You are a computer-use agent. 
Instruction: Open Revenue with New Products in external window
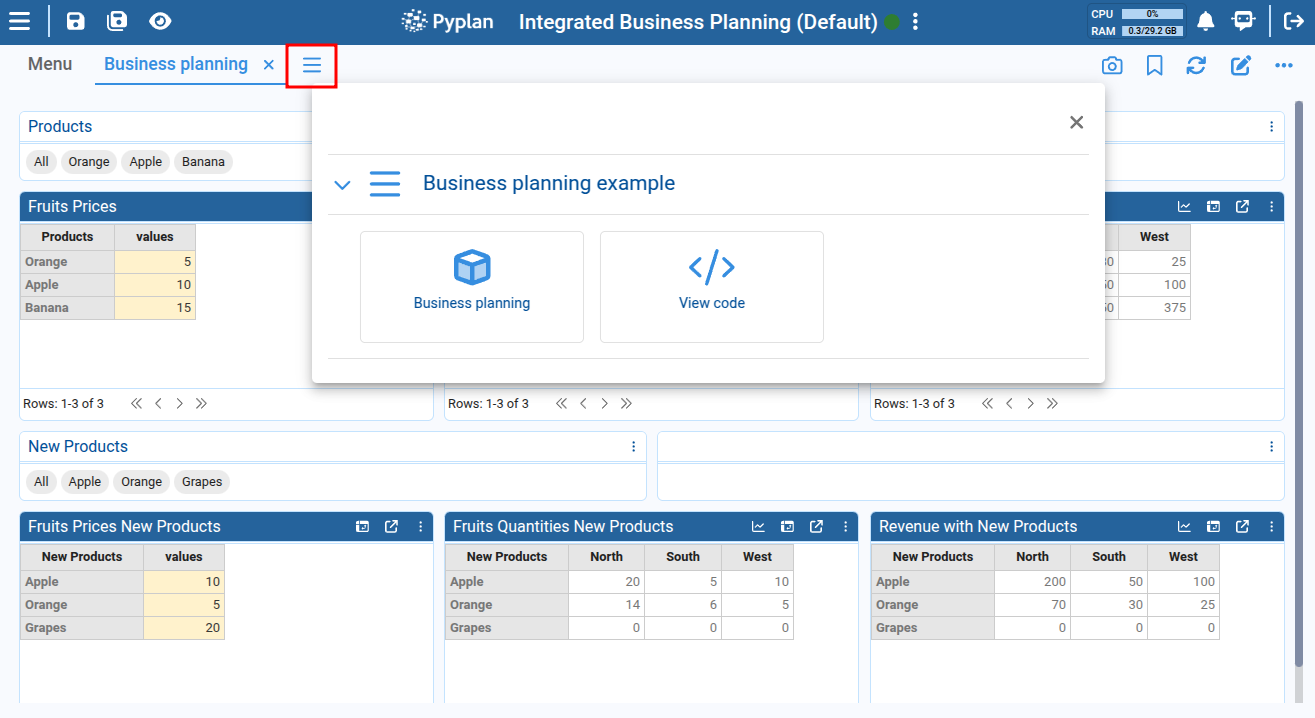click(1242, 527)
